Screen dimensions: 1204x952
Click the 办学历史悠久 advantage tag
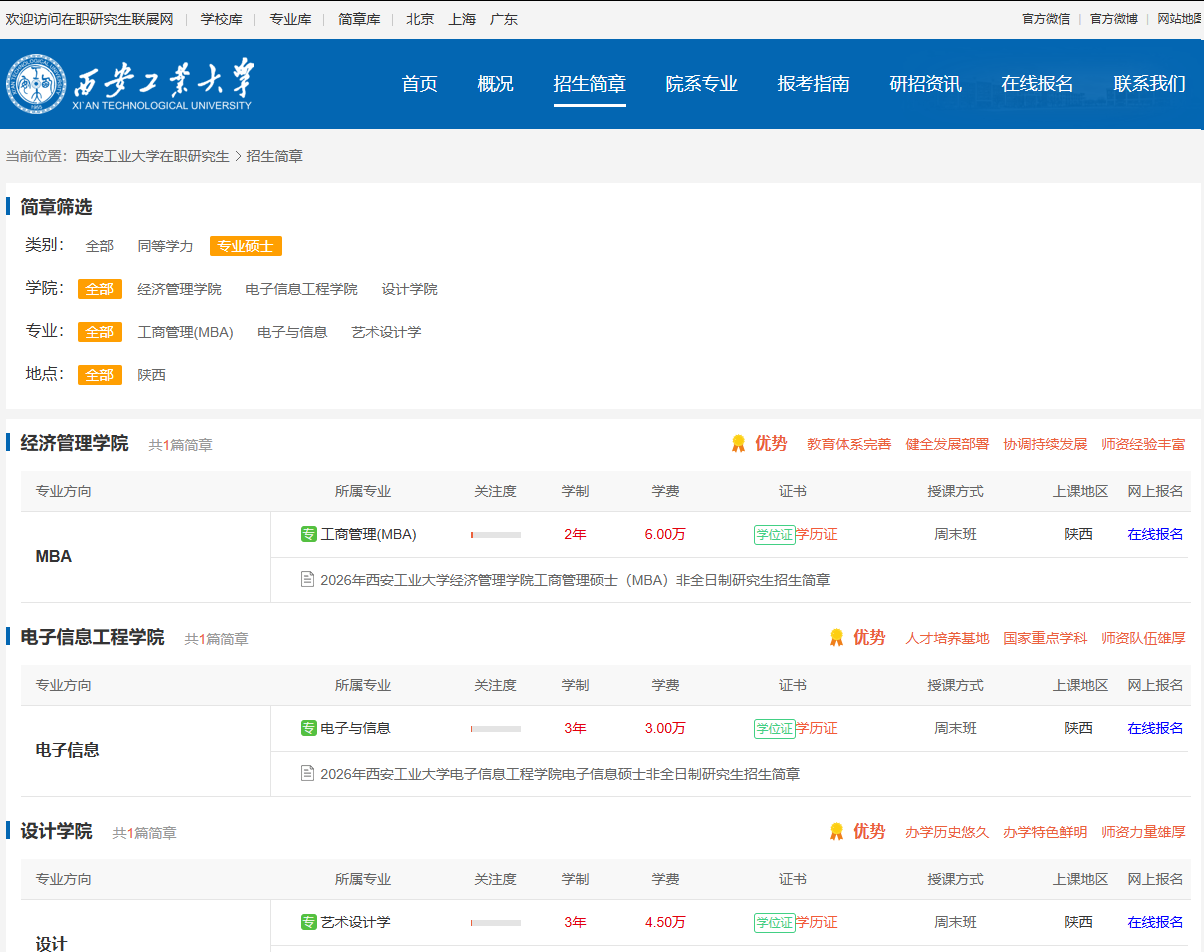947,832
